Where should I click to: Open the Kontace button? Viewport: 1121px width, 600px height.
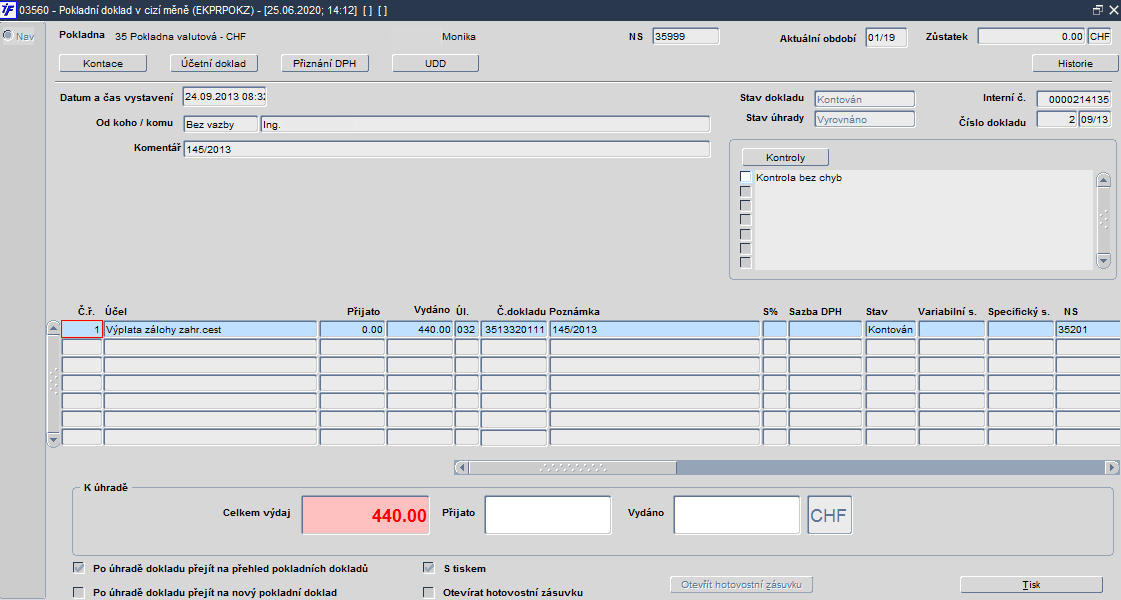pyautogui.click(x=103, y=64)
